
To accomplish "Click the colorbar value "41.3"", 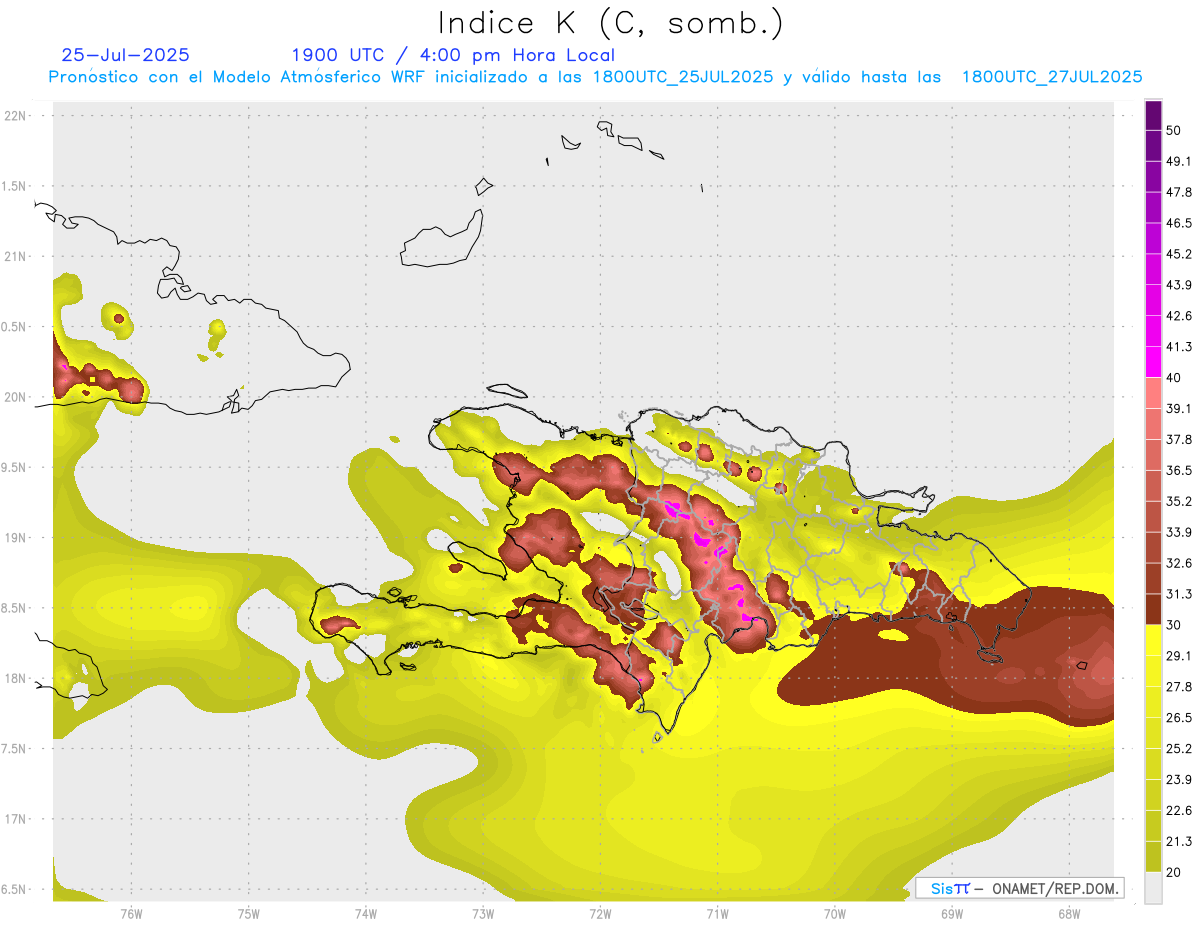I will [x=1178, y=347].
